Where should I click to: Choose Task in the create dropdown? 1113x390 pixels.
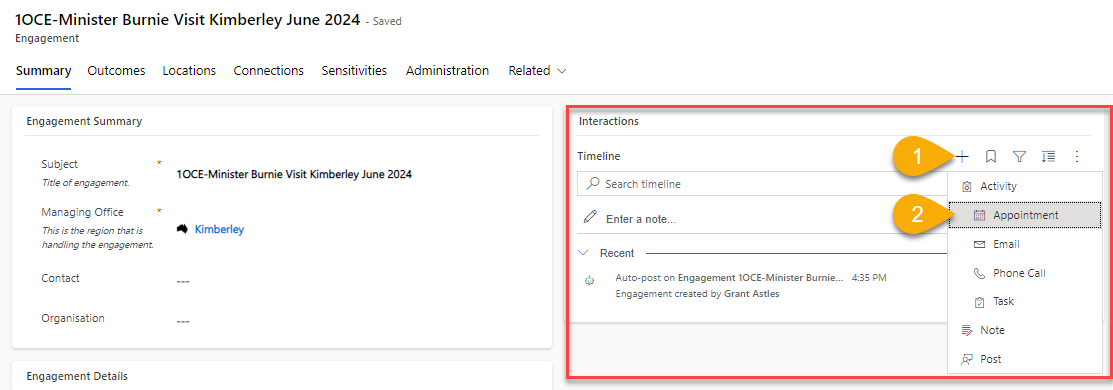click(1025, 301)
